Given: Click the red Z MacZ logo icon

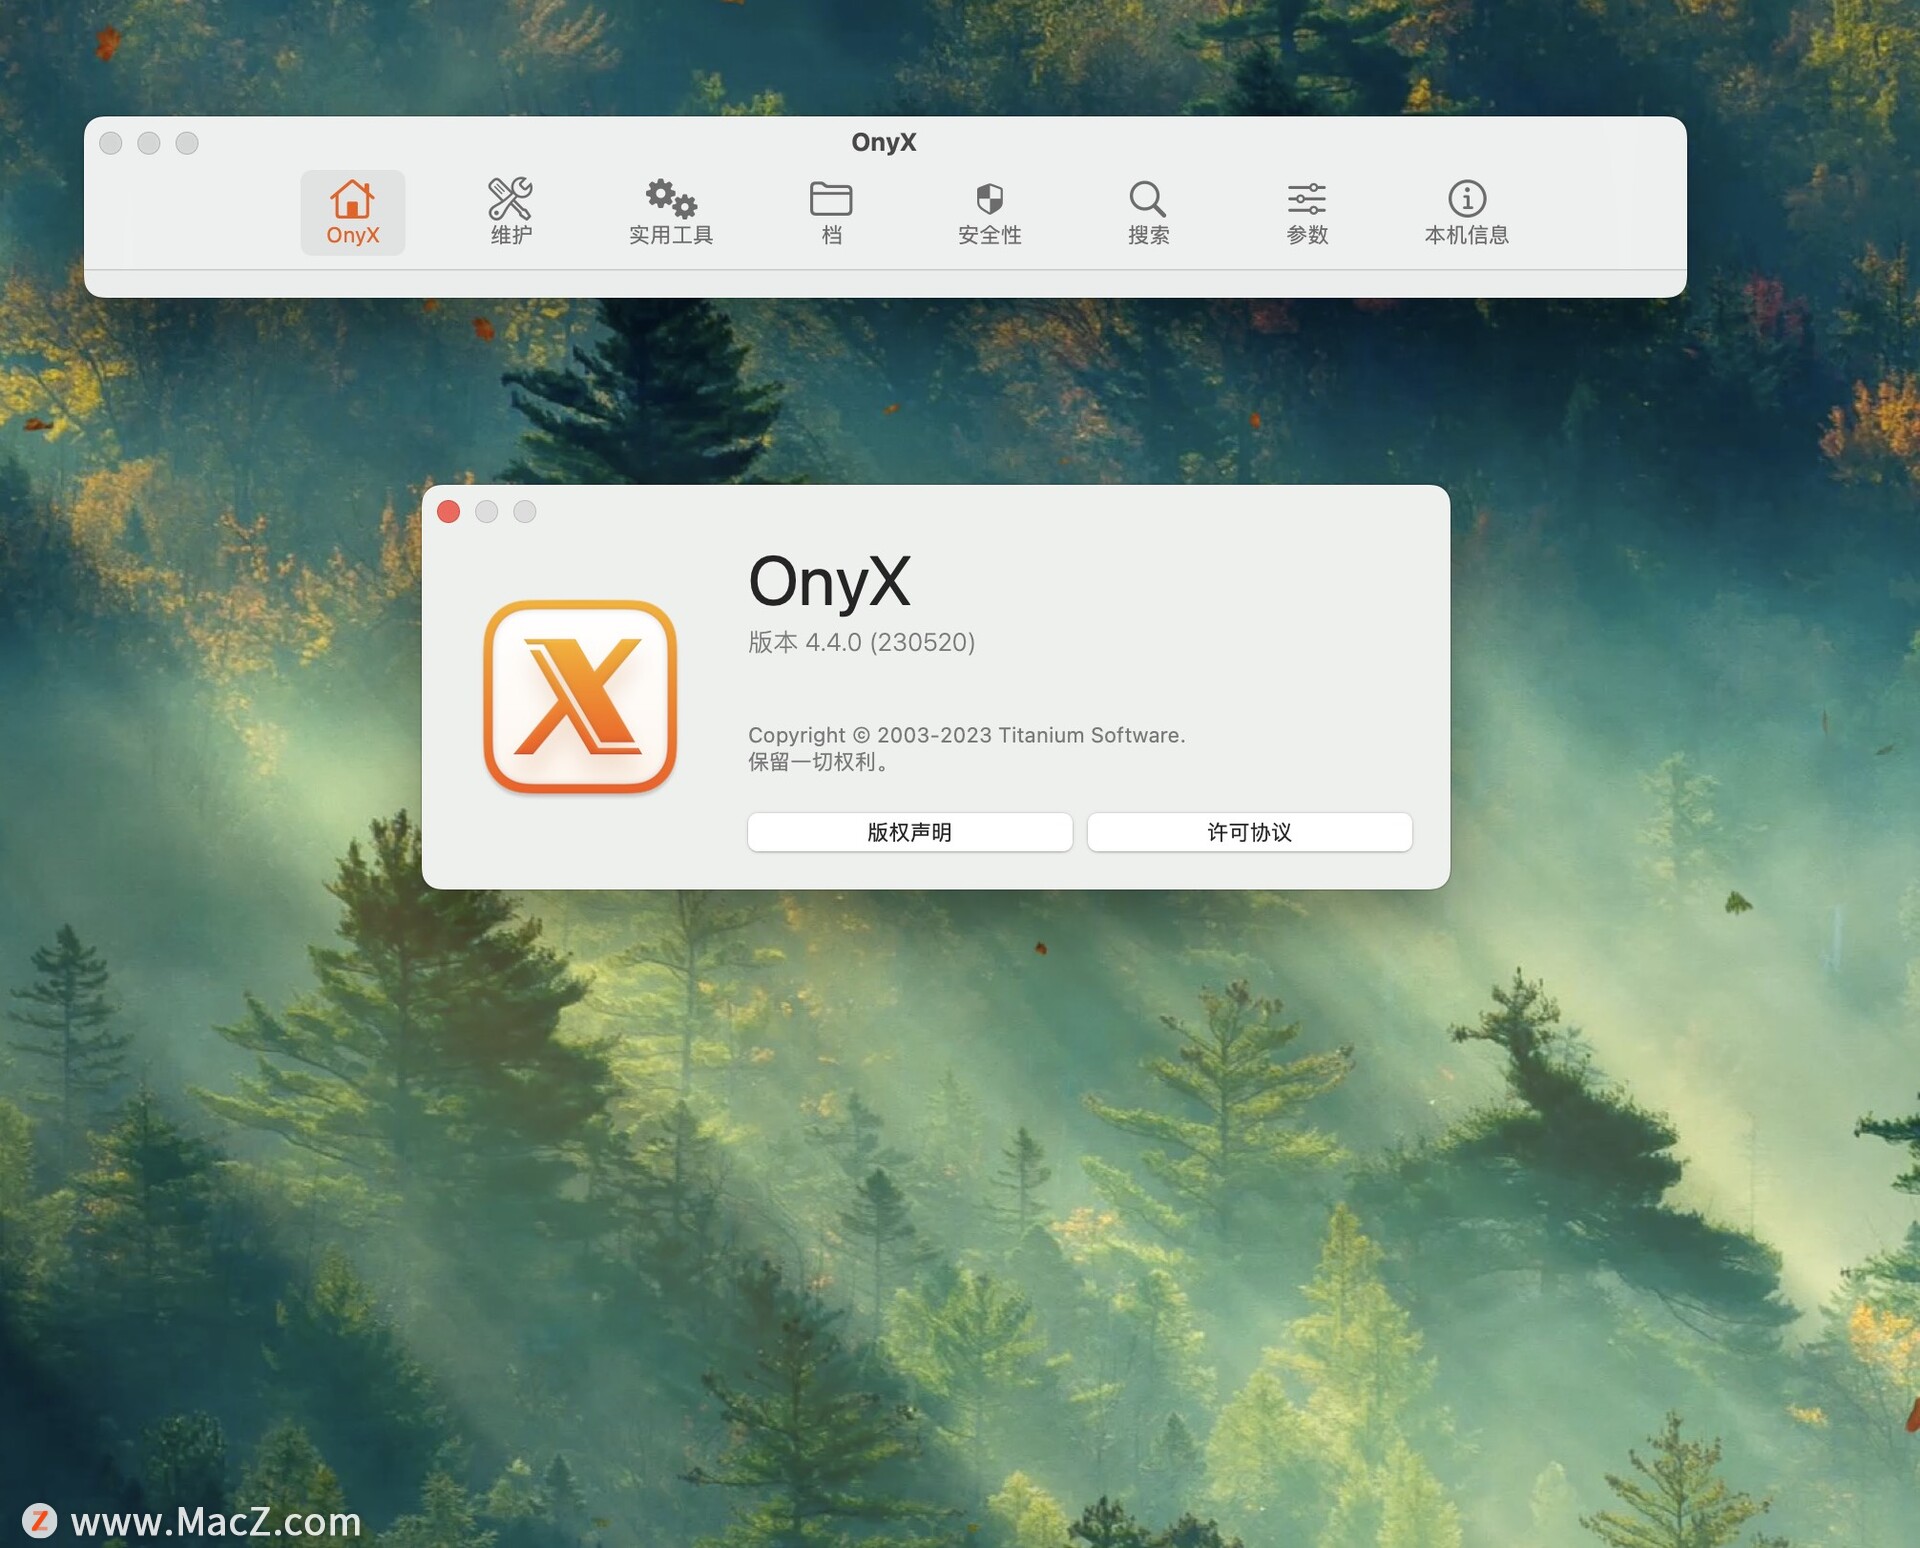Looking at the screenshot, I should (40, 1521).
